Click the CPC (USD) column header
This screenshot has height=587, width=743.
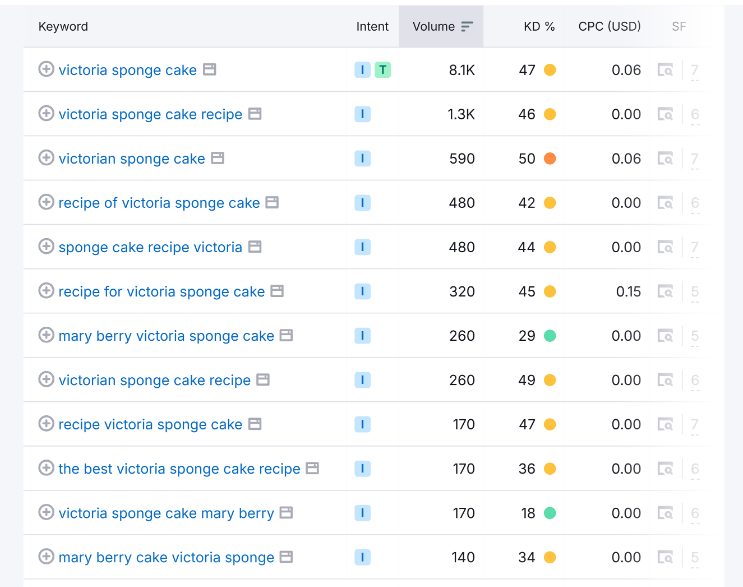609,27
